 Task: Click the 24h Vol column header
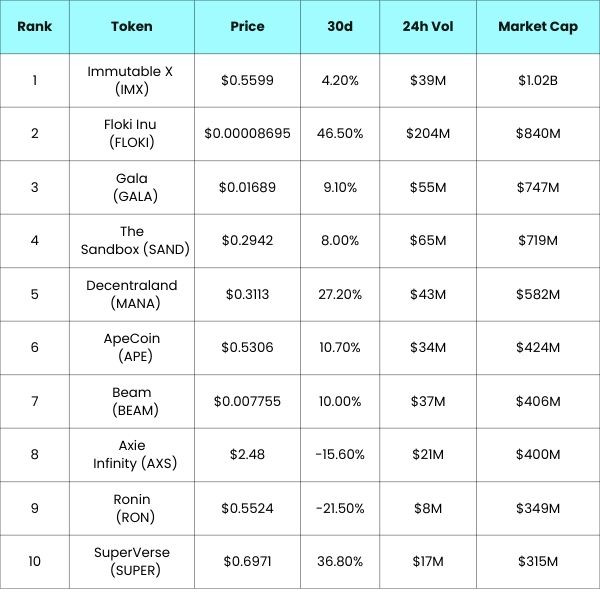[428, 26]
